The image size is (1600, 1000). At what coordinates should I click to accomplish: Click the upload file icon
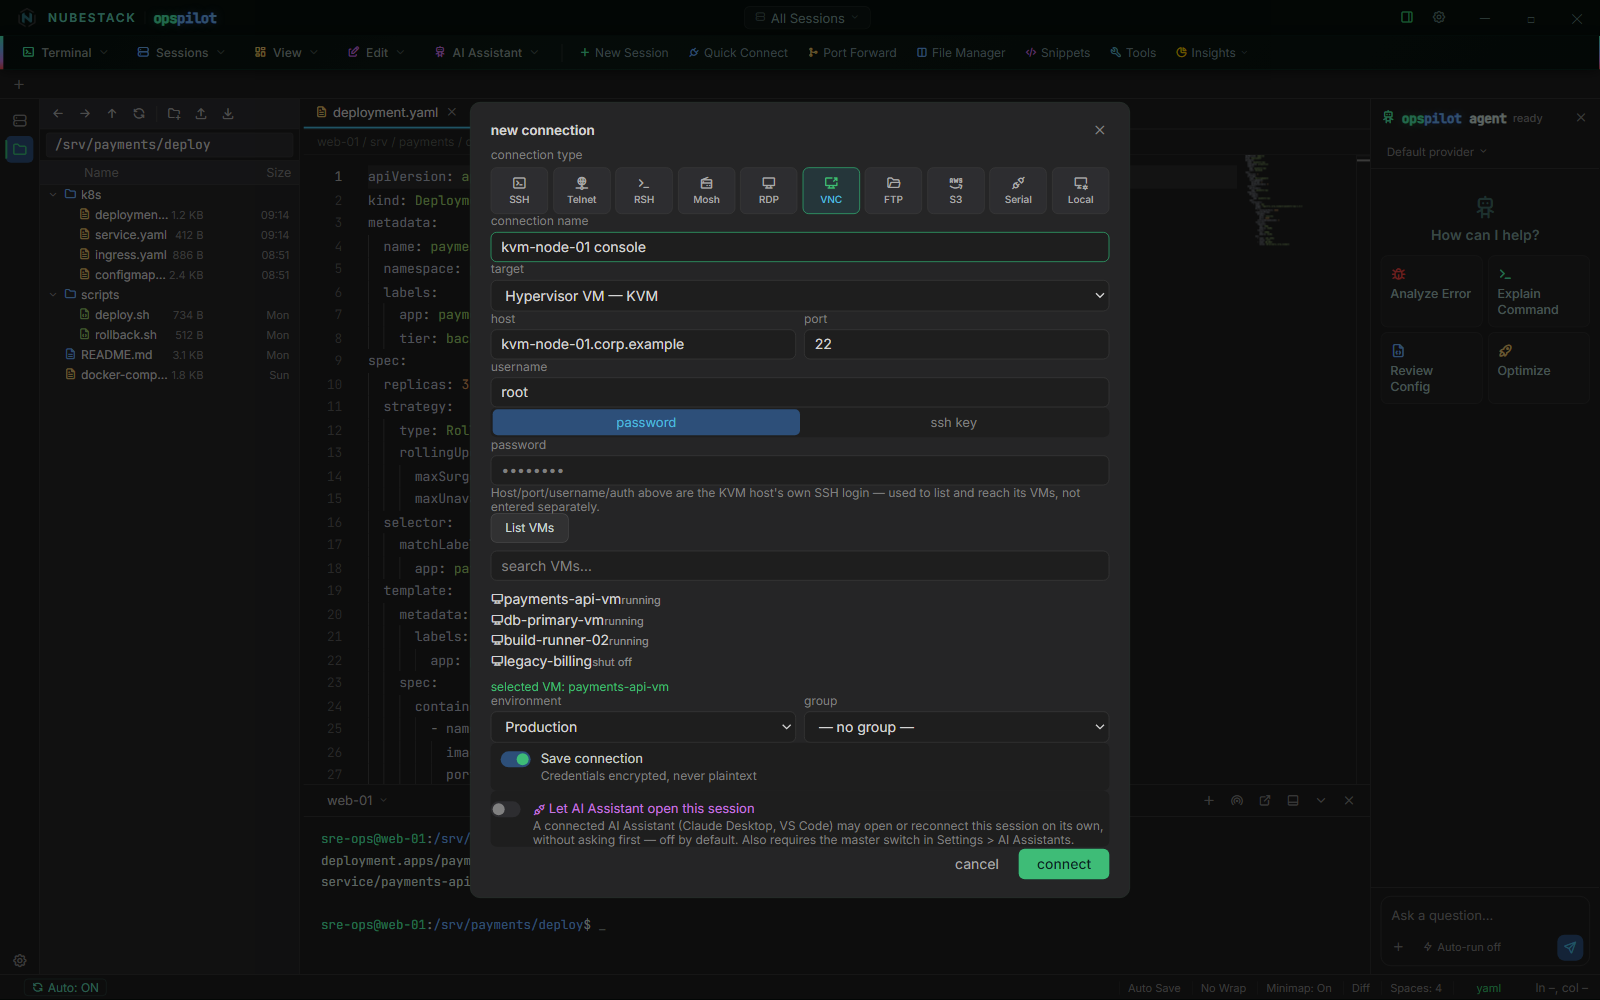(201, 114)
